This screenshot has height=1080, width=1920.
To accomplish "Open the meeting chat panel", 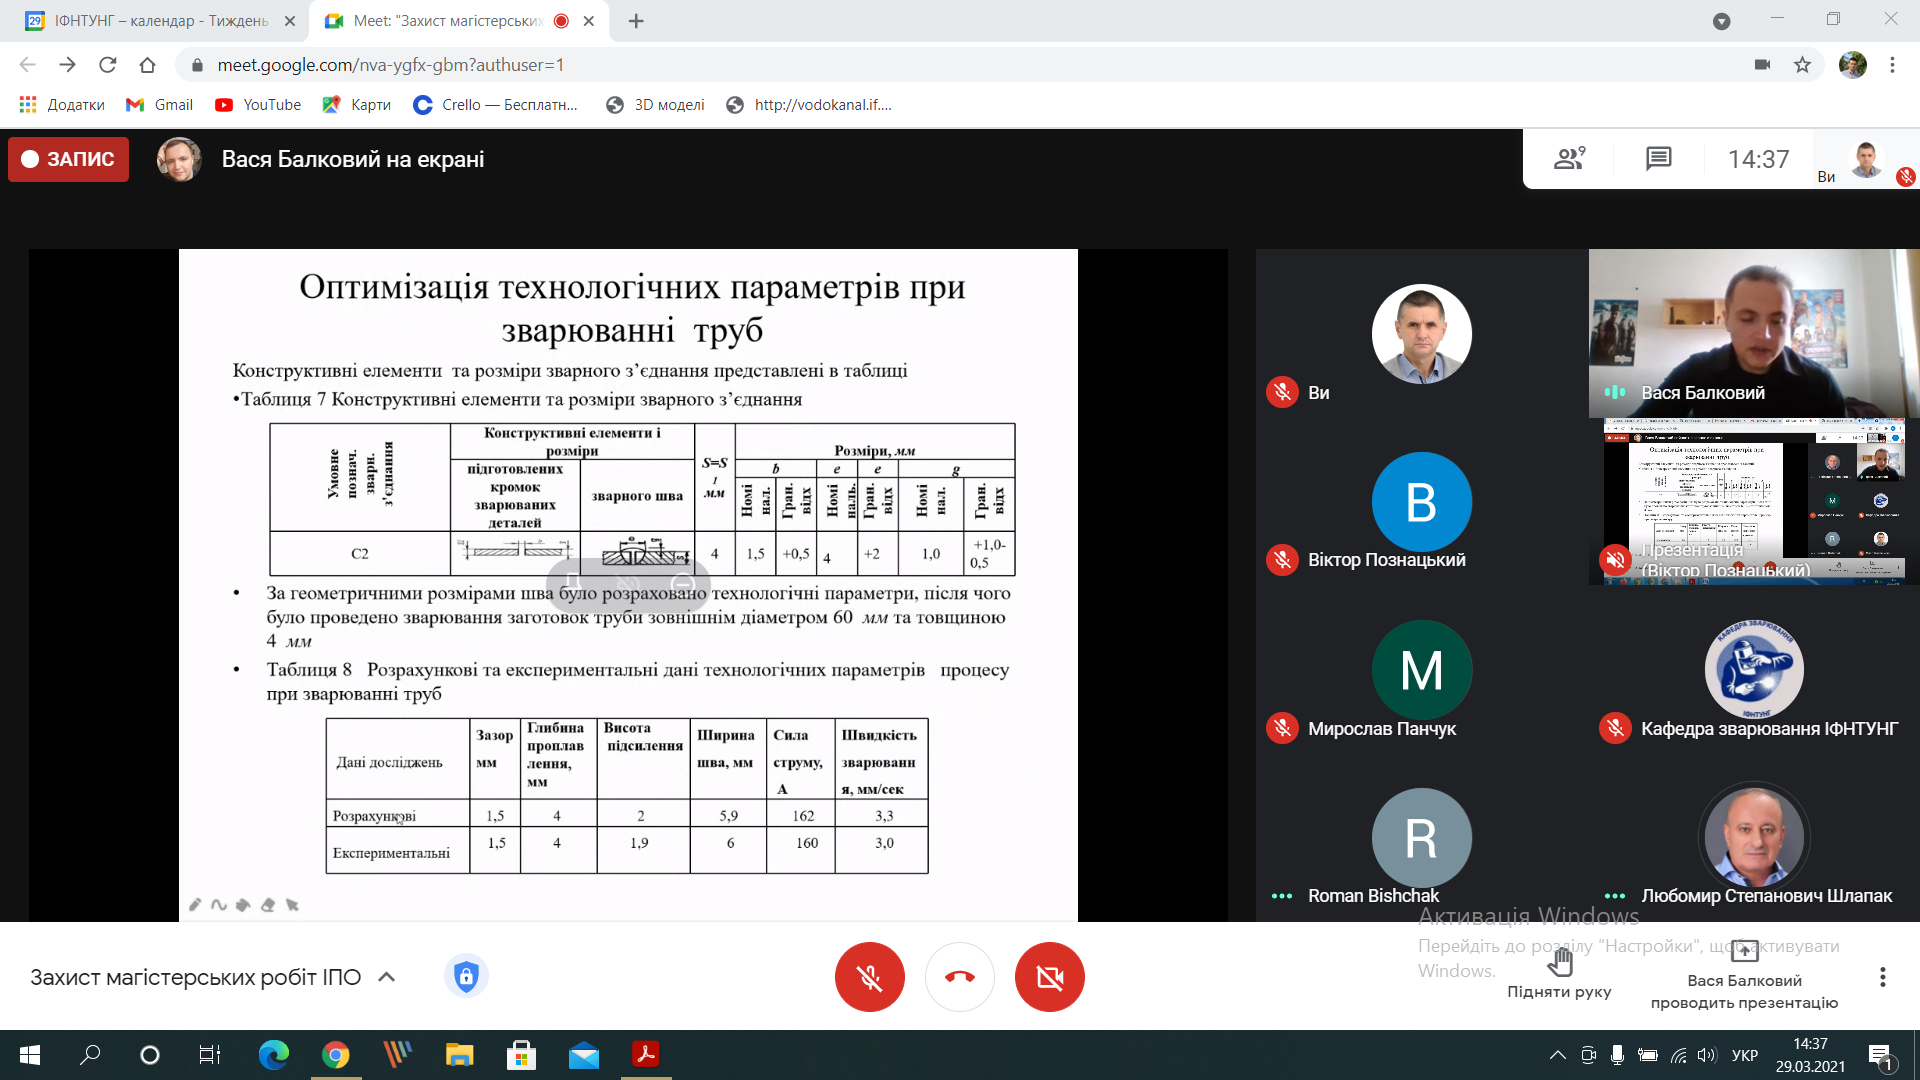I will pos(1658,158).
